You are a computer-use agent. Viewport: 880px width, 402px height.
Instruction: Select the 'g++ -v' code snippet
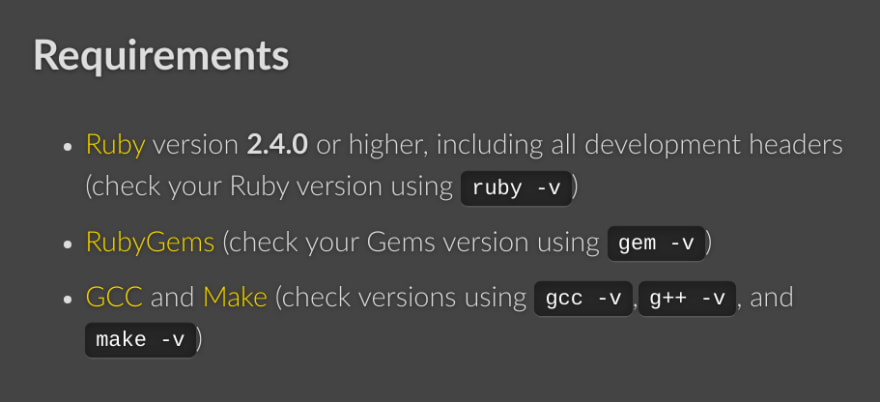[687, 298]
